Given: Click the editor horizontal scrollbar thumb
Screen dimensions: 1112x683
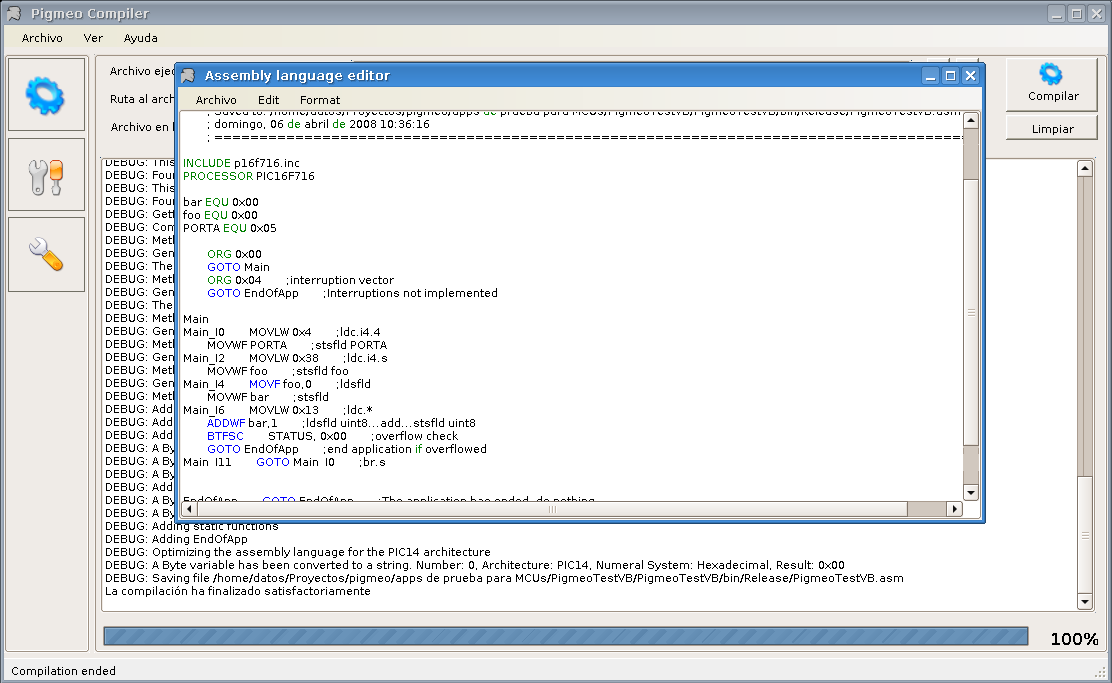Looking at the screenshot, I should [552, 509].
